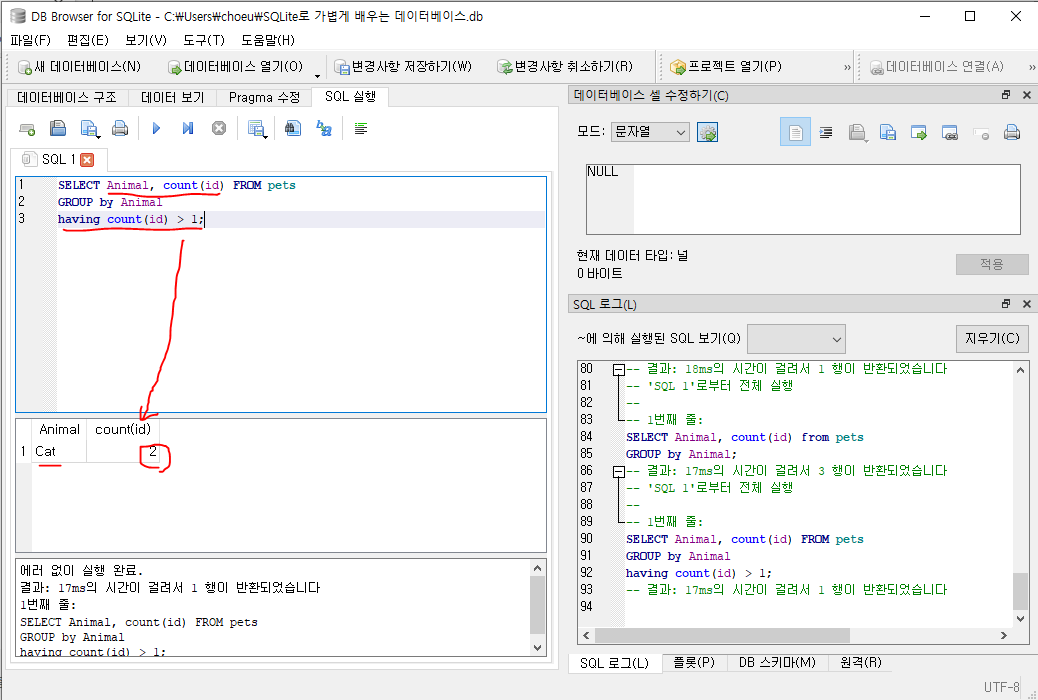Screen dimensions: 1038x700
Task: Switch to 원격(R) bottom tab
Action: (861, 662)
